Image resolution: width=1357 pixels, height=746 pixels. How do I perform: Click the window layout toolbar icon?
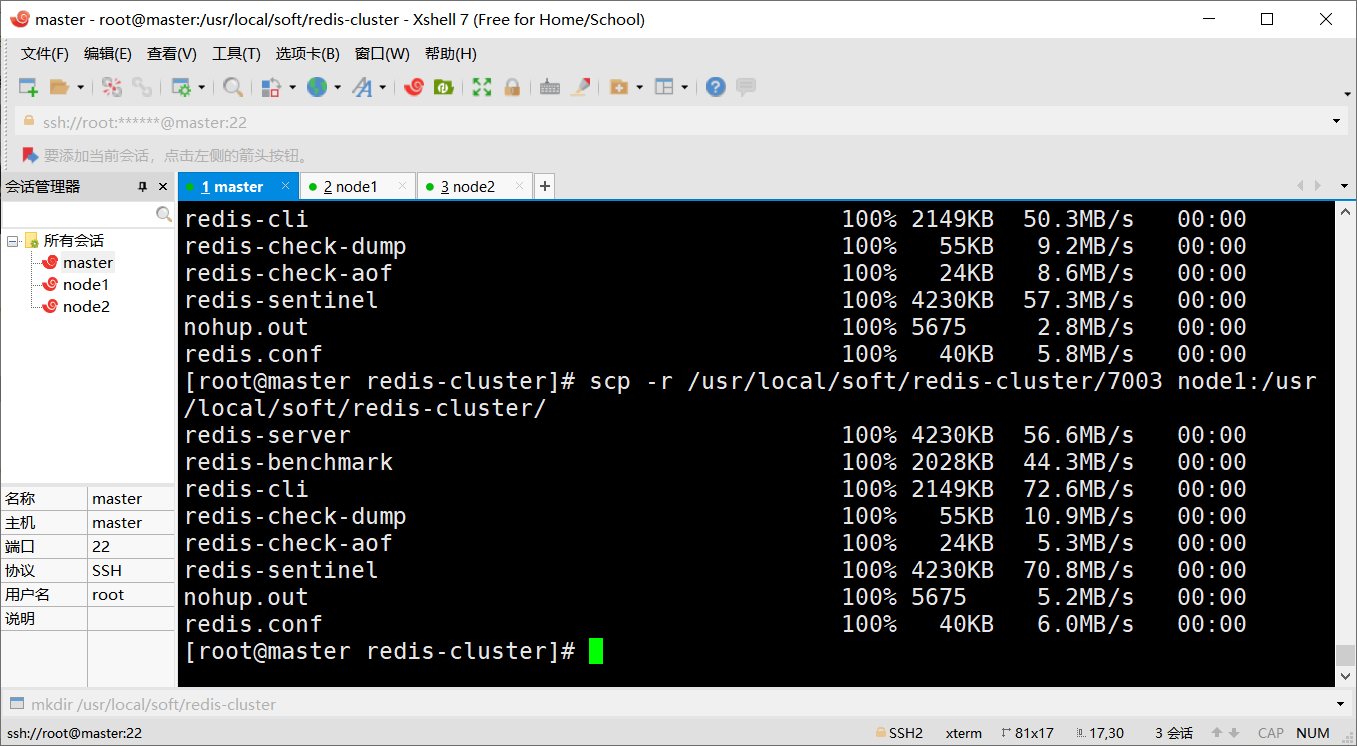664,88
